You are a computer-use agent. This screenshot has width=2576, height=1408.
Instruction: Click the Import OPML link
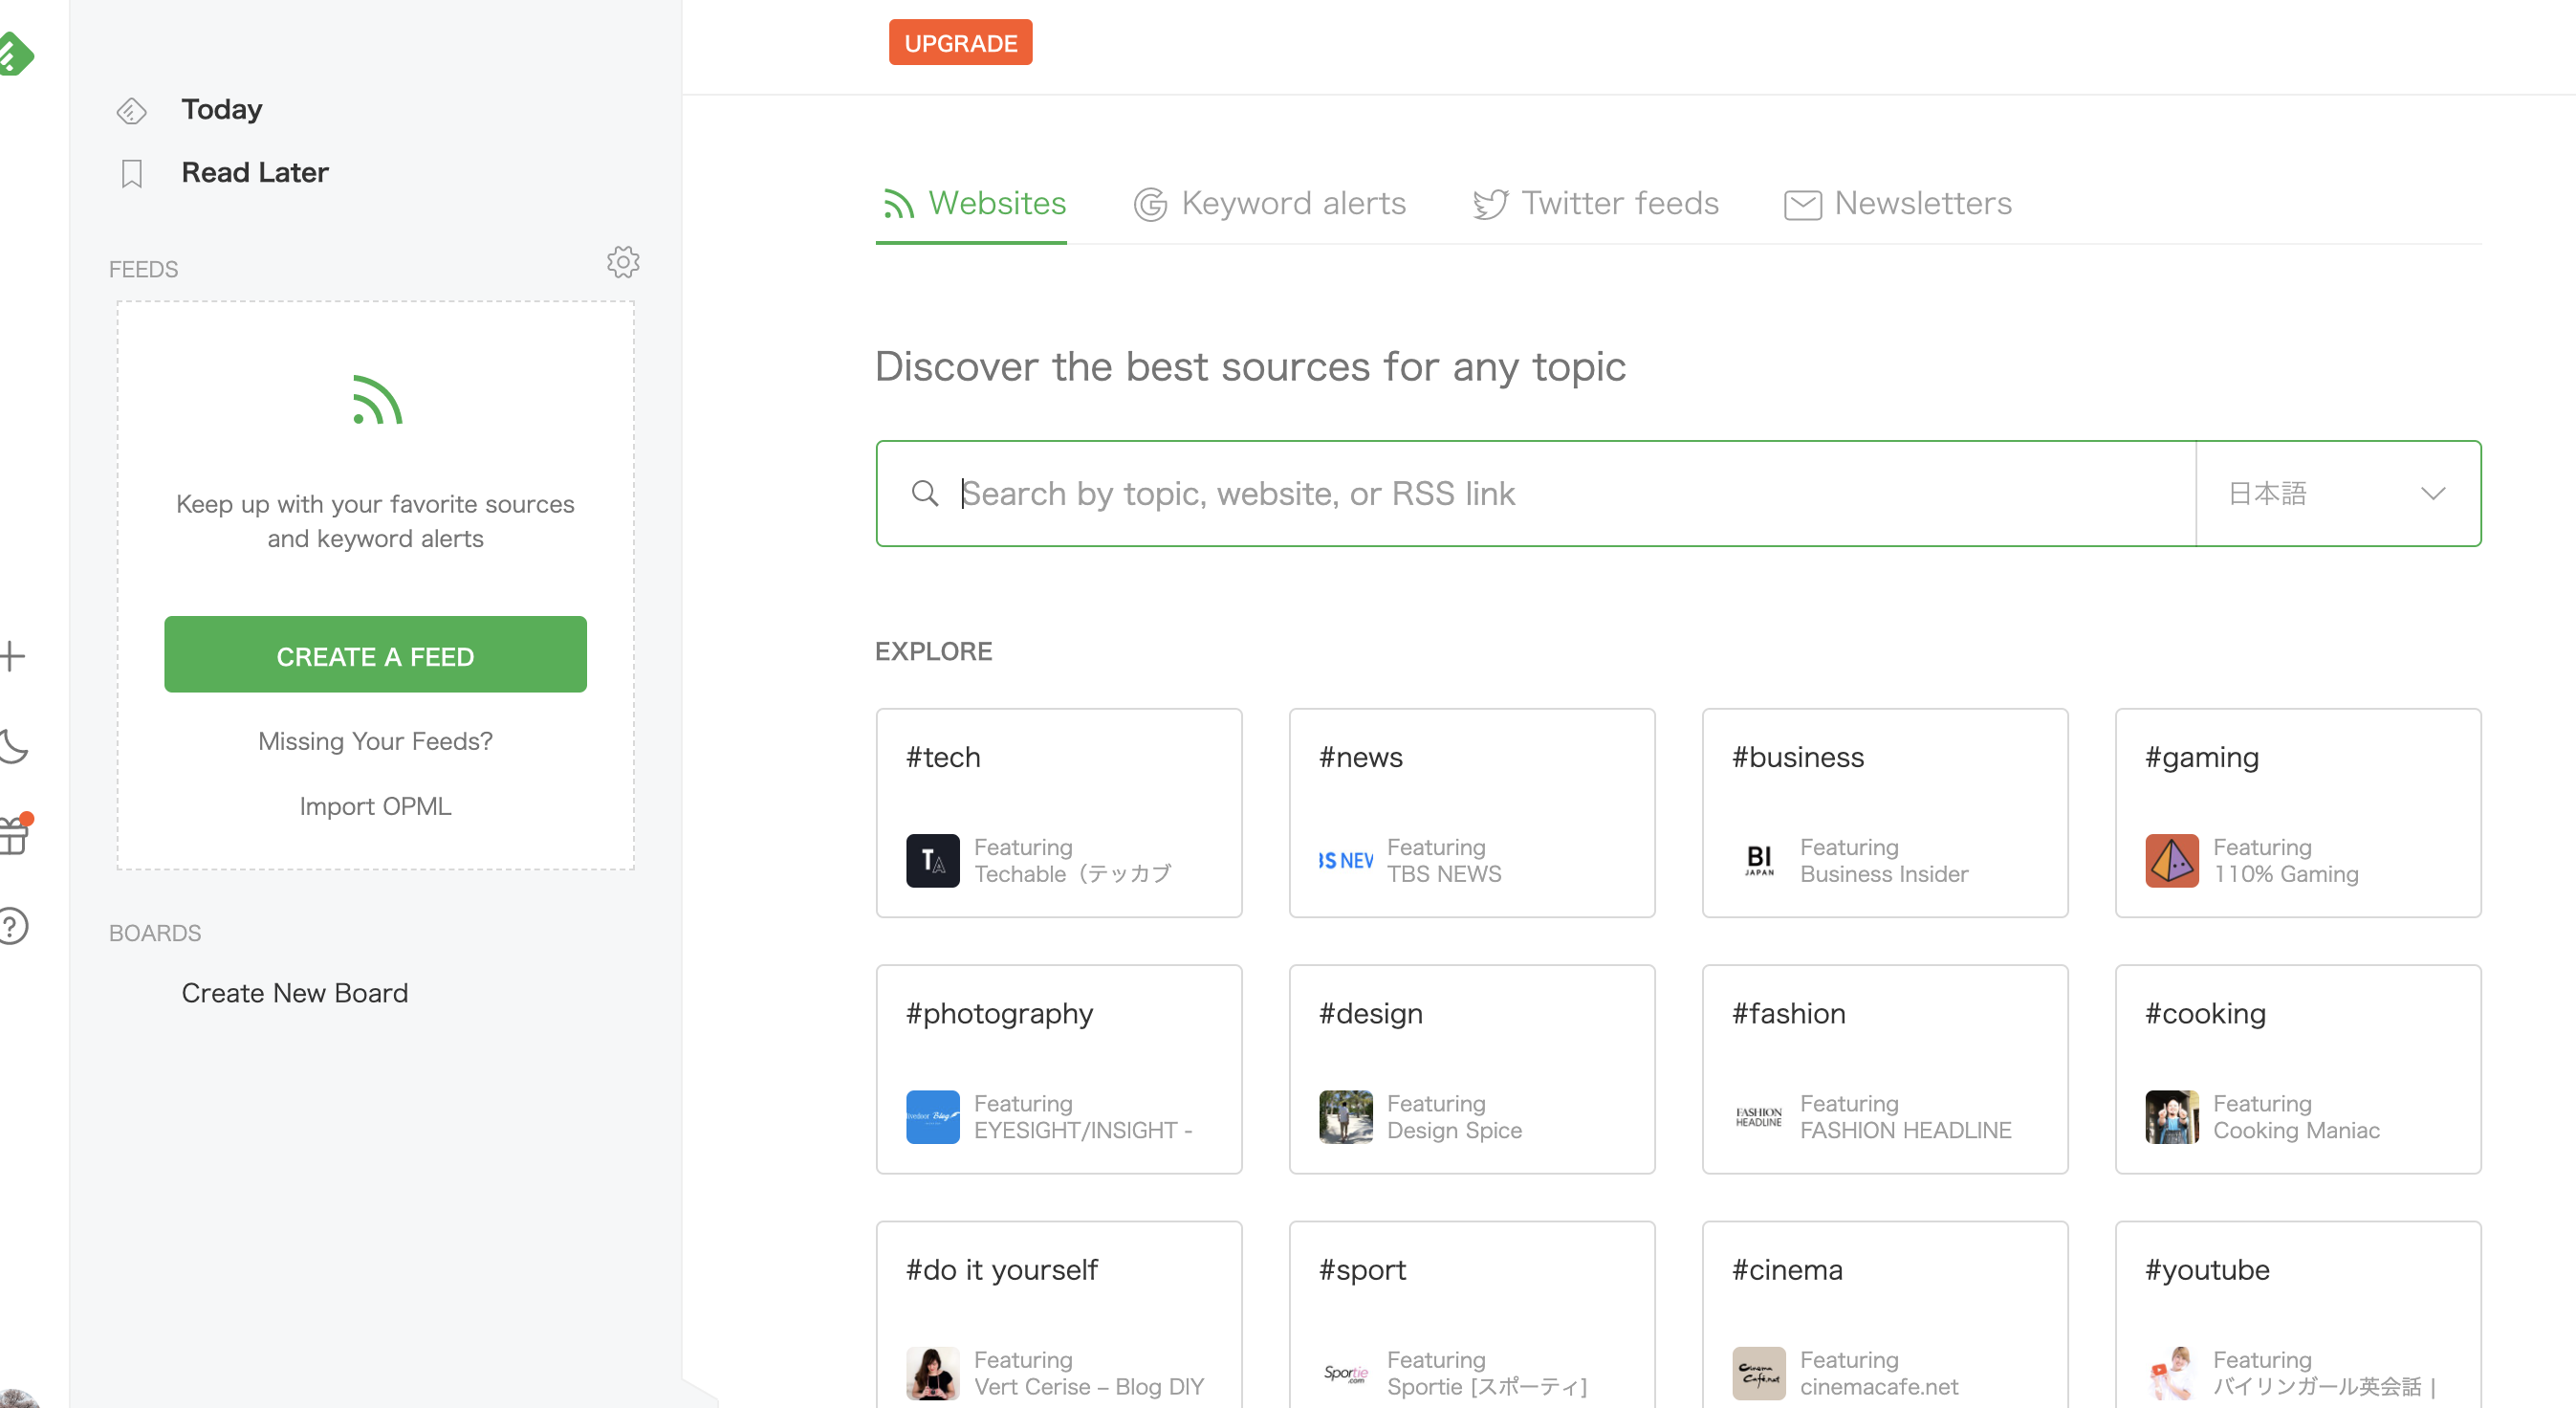pyautogui.click(x=375, y=806)
